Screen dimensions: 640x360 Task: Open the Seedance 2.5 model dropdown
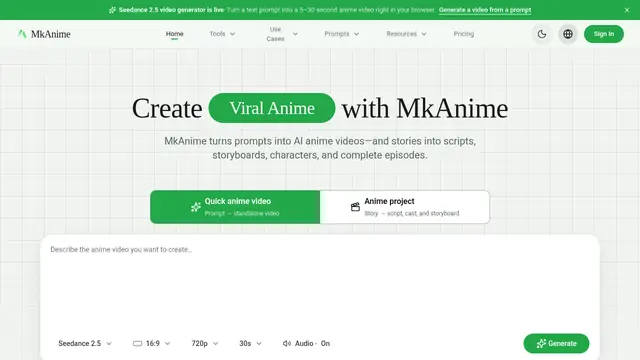pyautogui.click(x=85, y=344)
